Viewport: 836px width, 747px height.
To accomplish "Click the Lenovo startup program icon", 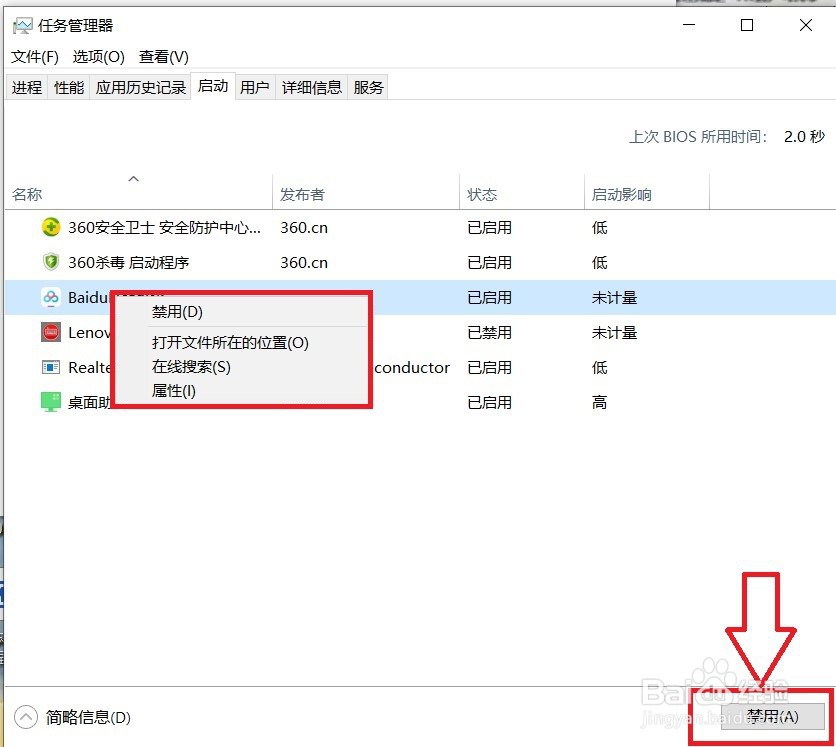I will pos(50,332).
